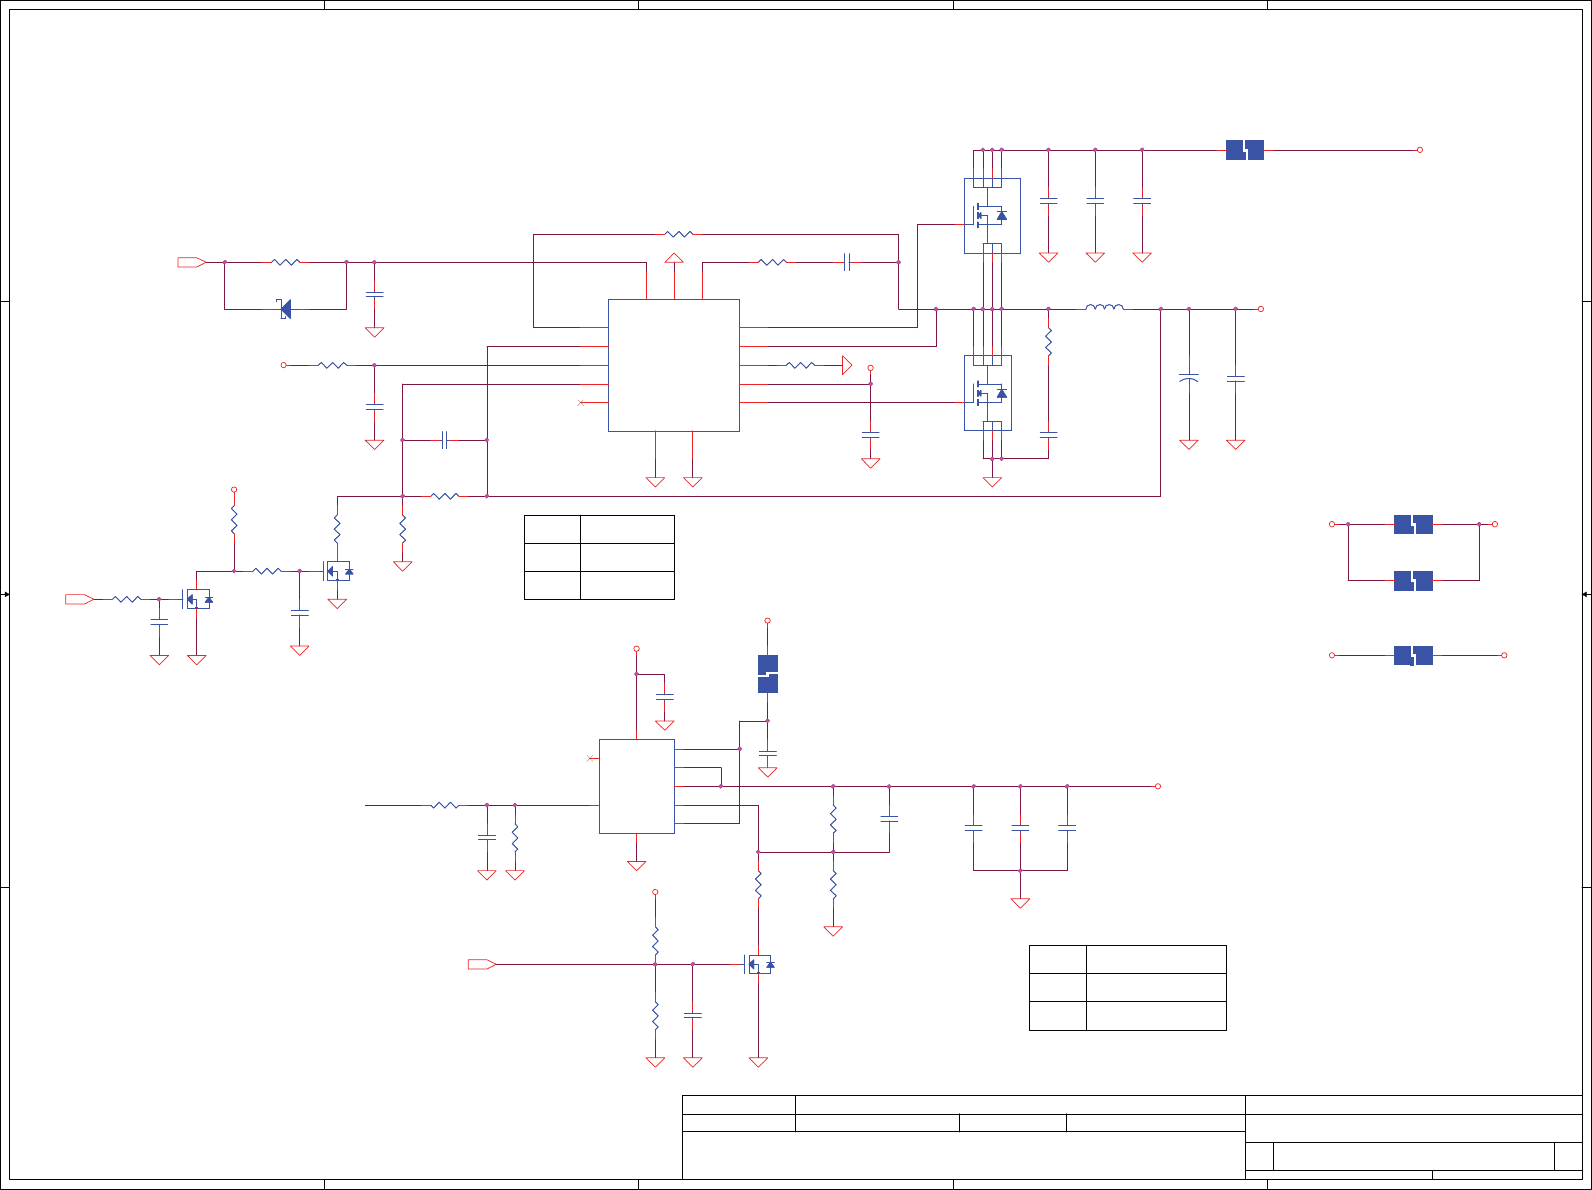The width and height of the screenshot is (1592, 1190).
Task: Select the upper jumper of the parallel pair
Action: pos(1413,524)
